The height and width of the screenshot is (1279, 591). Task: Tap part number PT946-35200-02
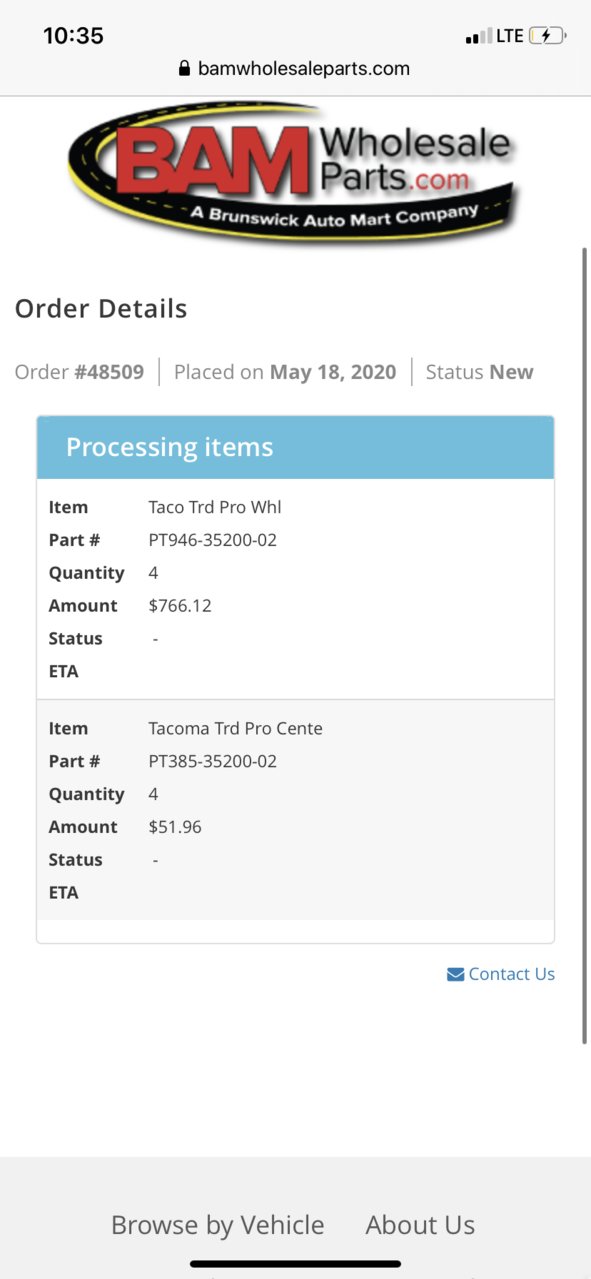[213, 540]
